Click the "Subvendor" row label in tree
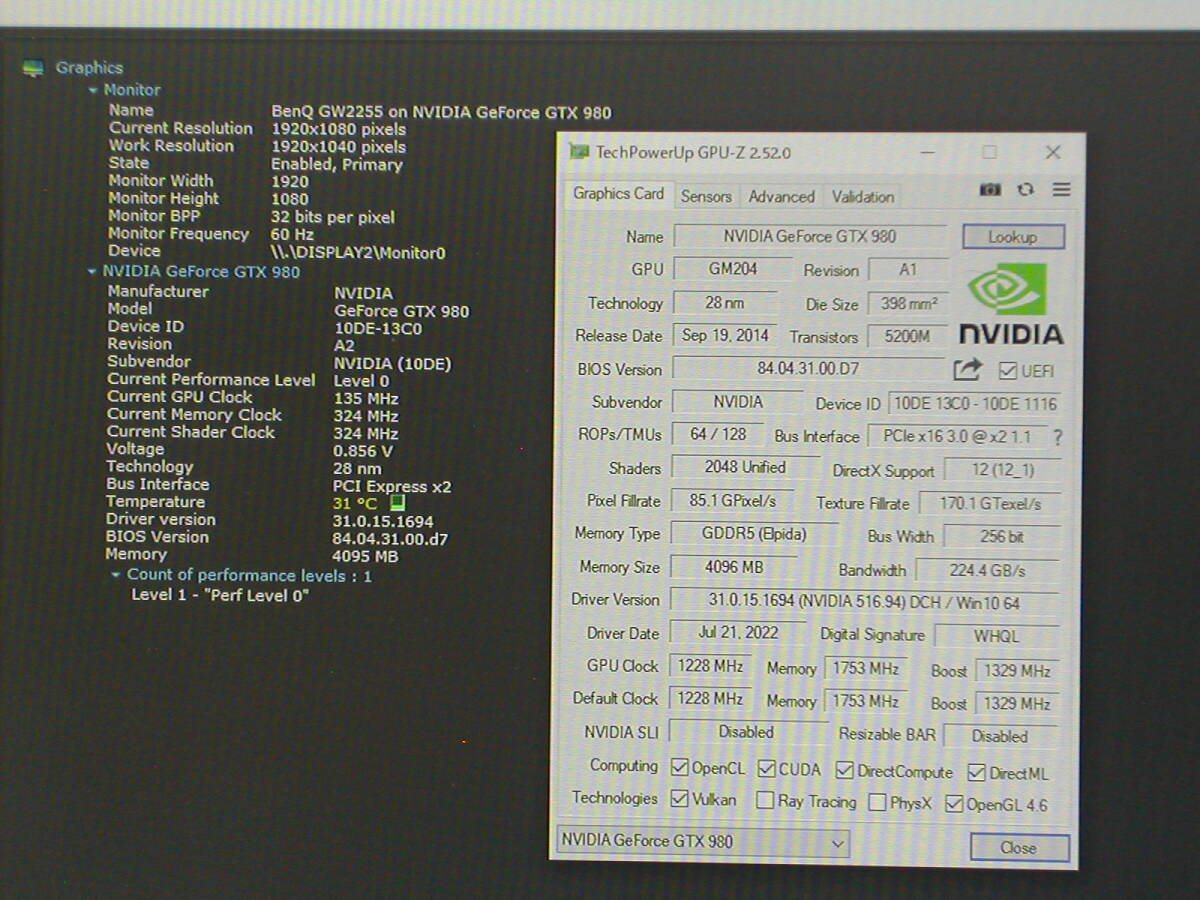 [x=149, y=362]
